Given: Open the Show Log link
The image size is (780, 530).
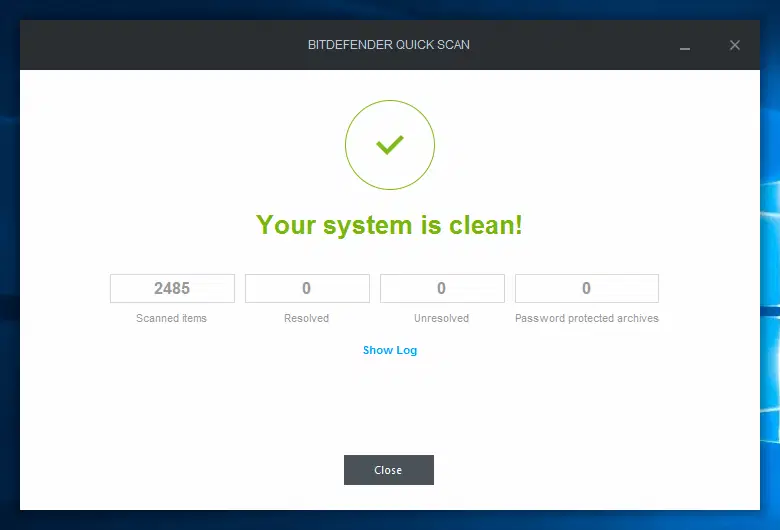Looking at the screenshot, I should coord(390,350).
